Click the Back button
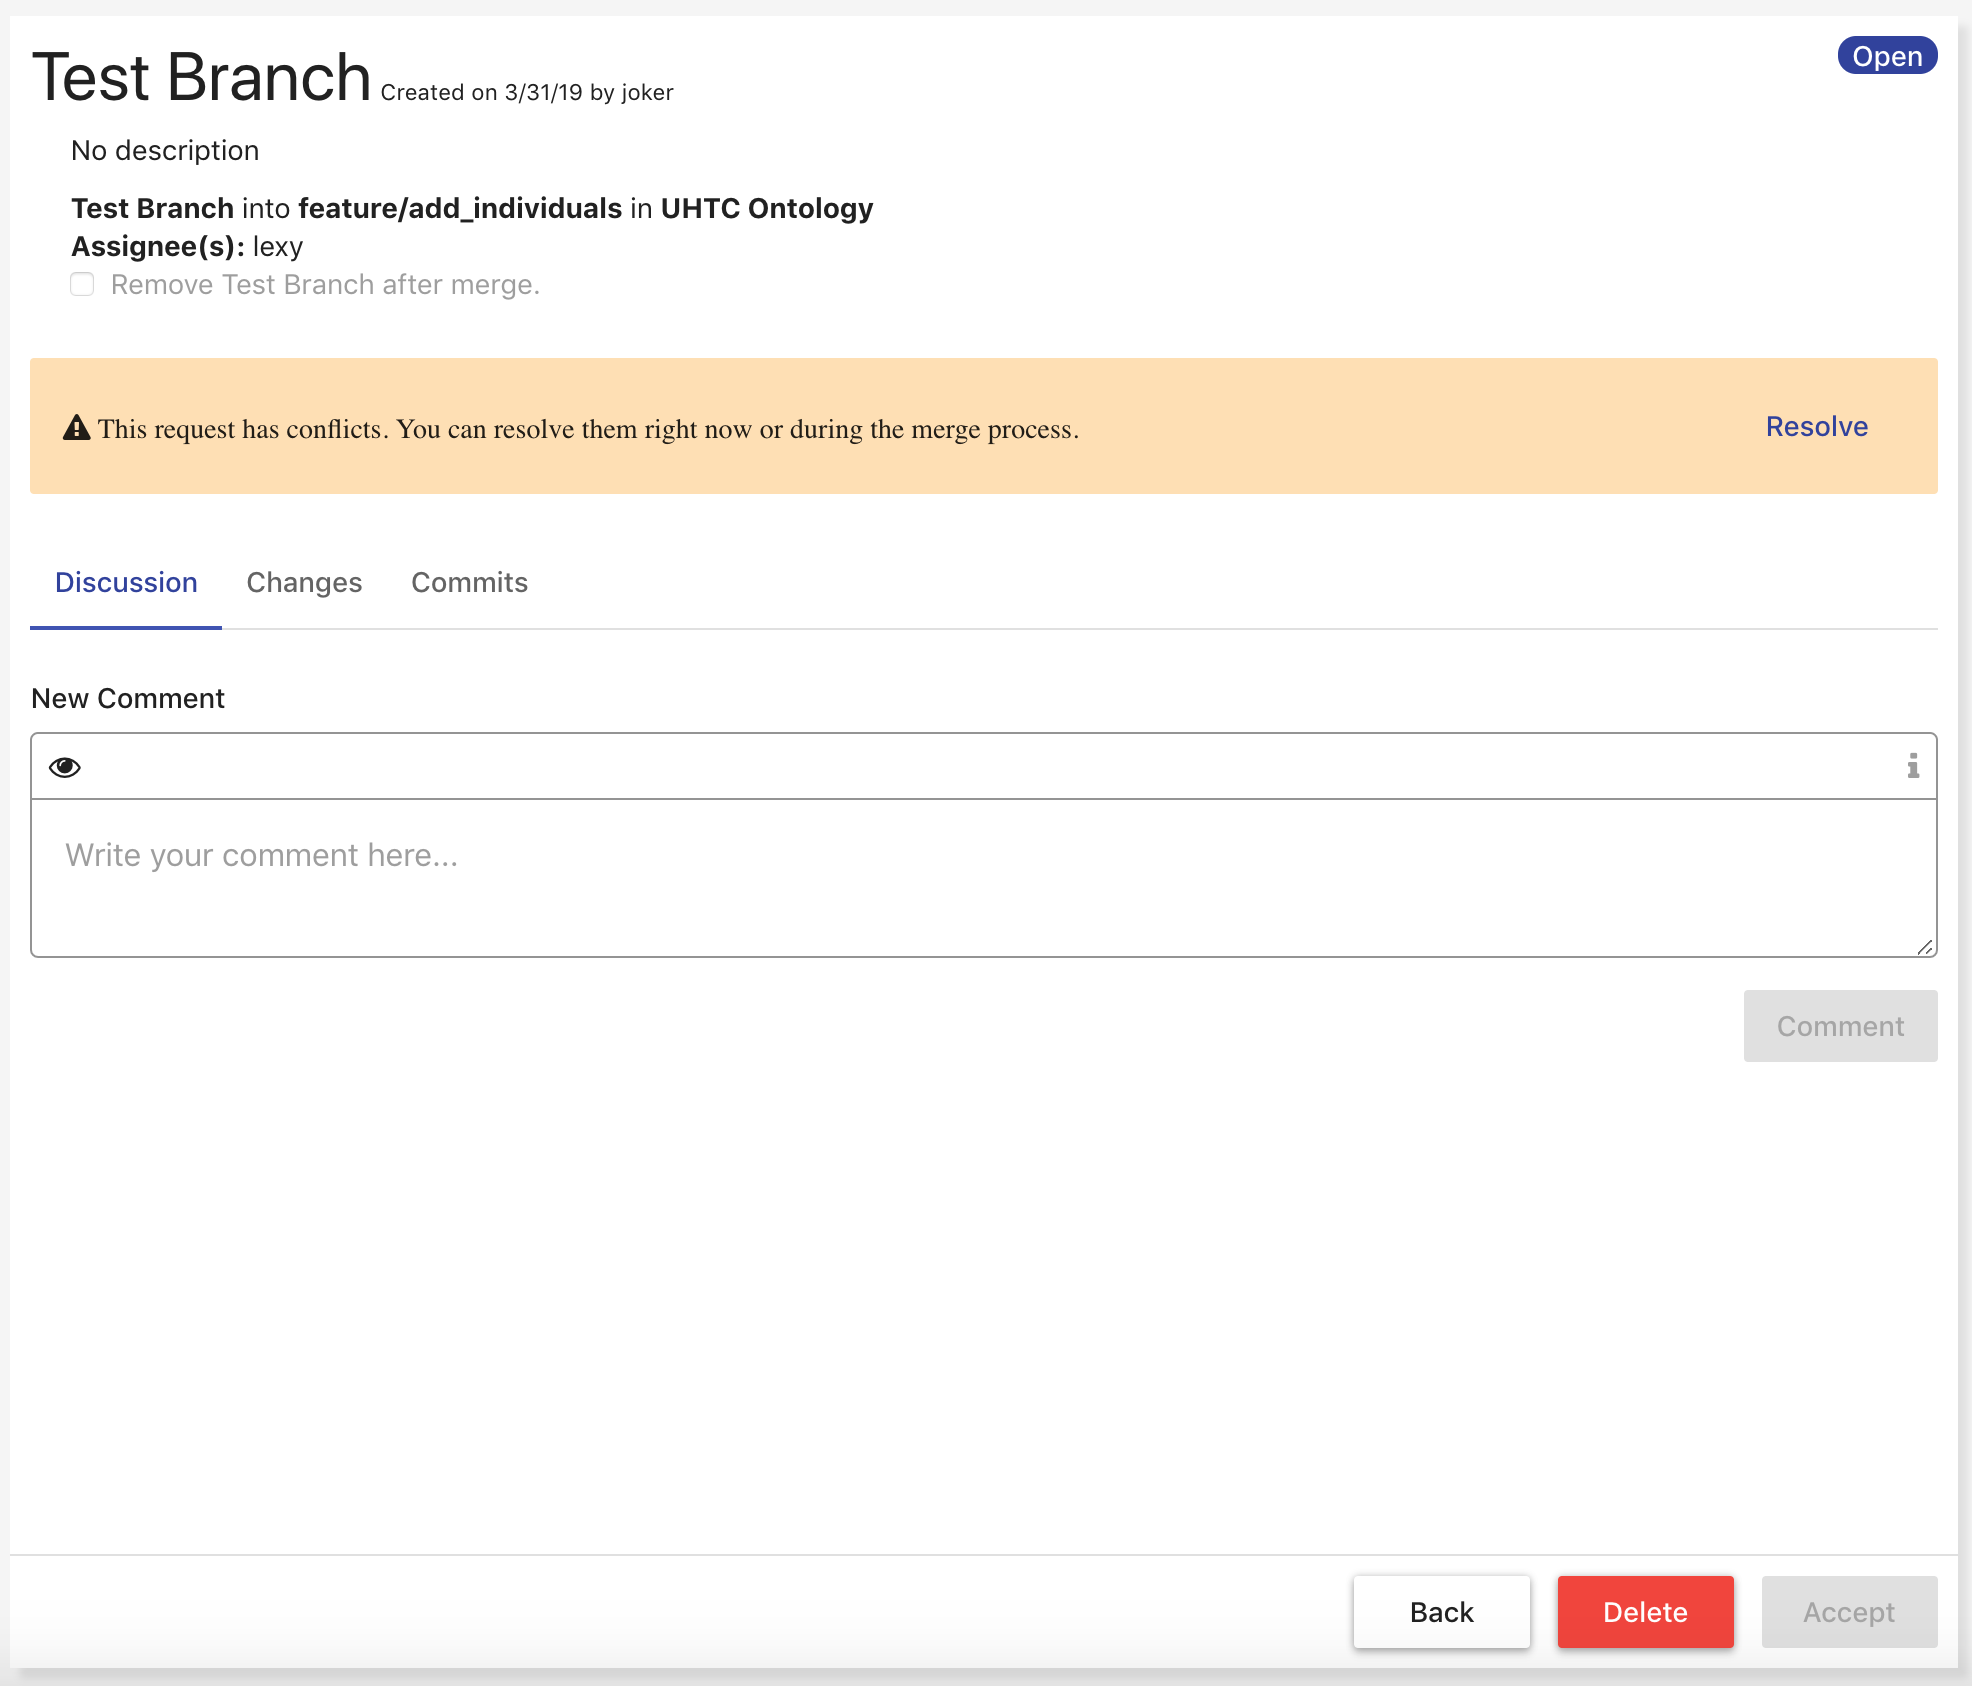 tap(1441, 1612)
